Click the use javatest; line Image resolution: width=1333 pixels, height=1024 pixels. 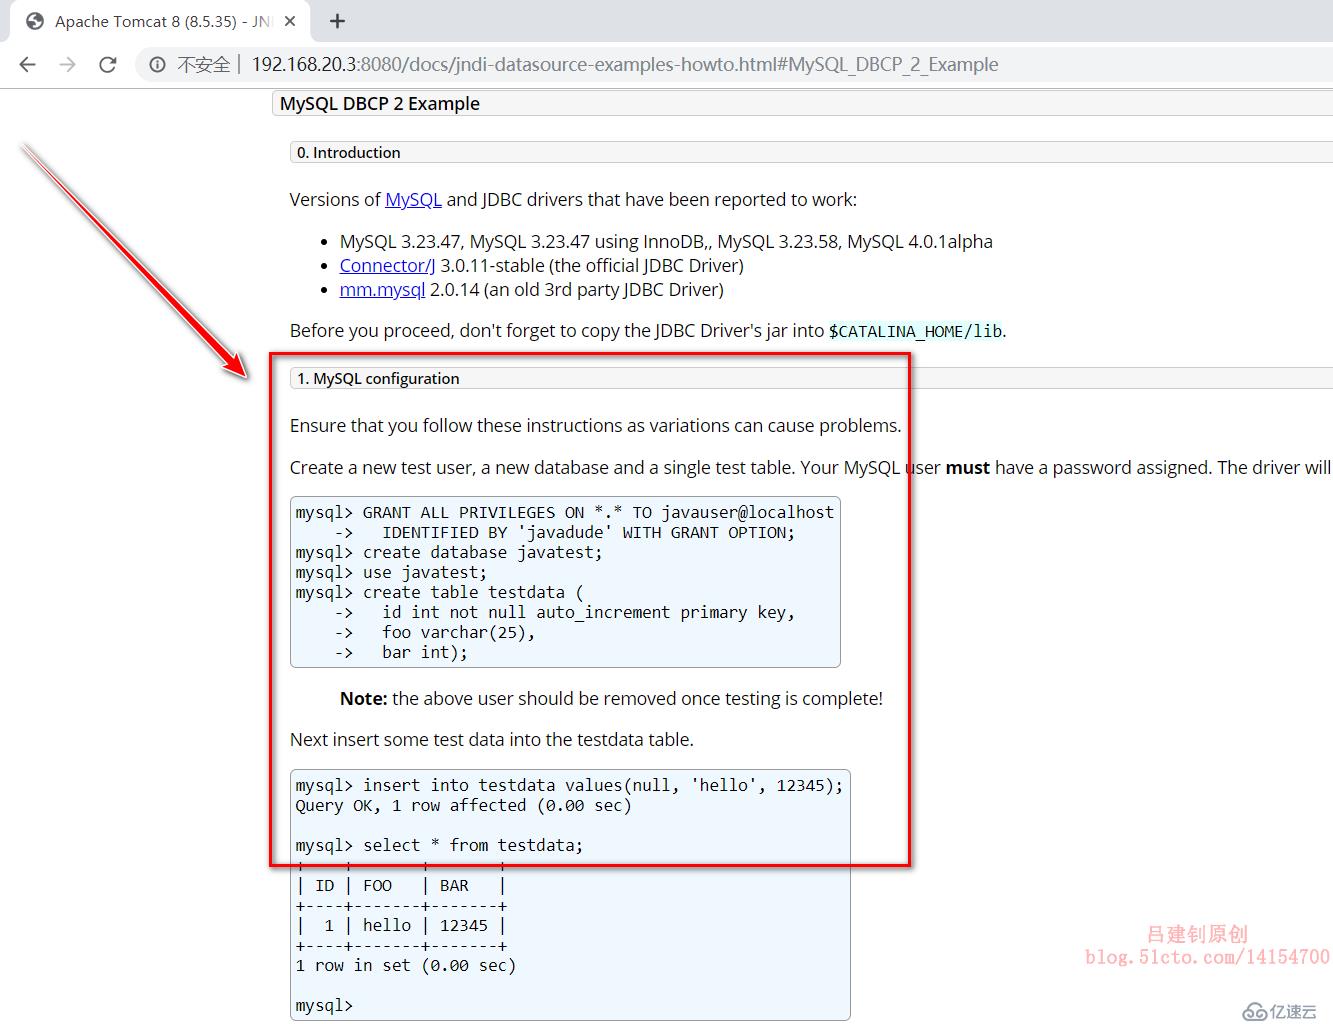(x=391, y=572)
